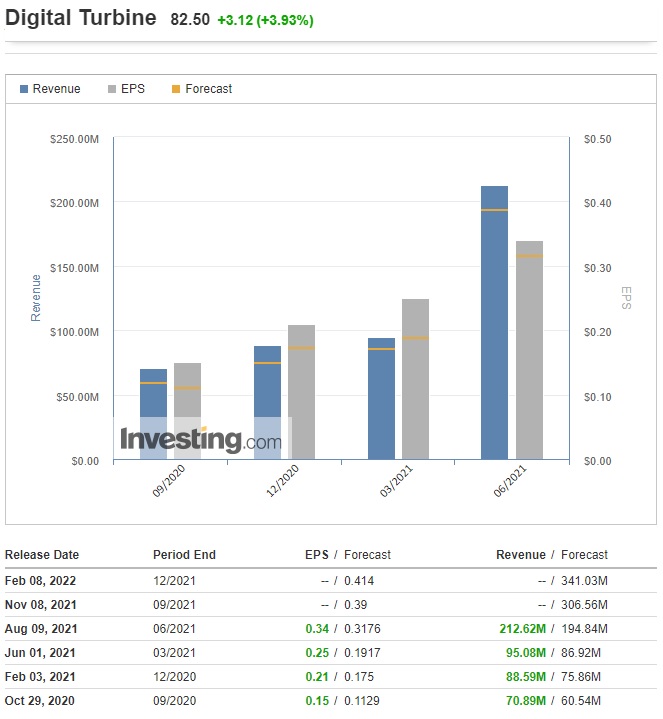Click the 12/2021 period end cell
The height and width of the screenshot is (719, 663).
(174, 581)
